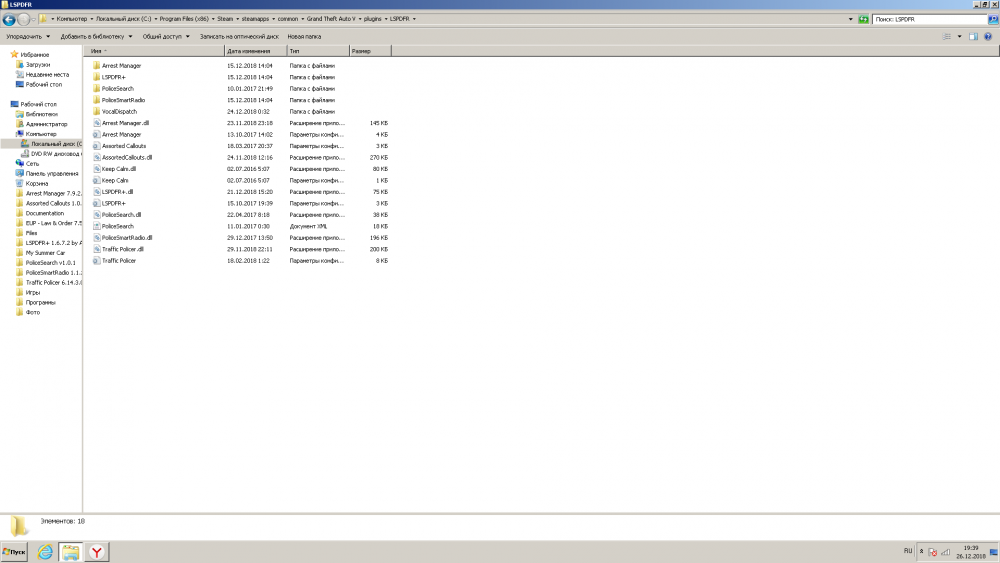Open the Упорядочить dropdown menu

coord(28,36)
